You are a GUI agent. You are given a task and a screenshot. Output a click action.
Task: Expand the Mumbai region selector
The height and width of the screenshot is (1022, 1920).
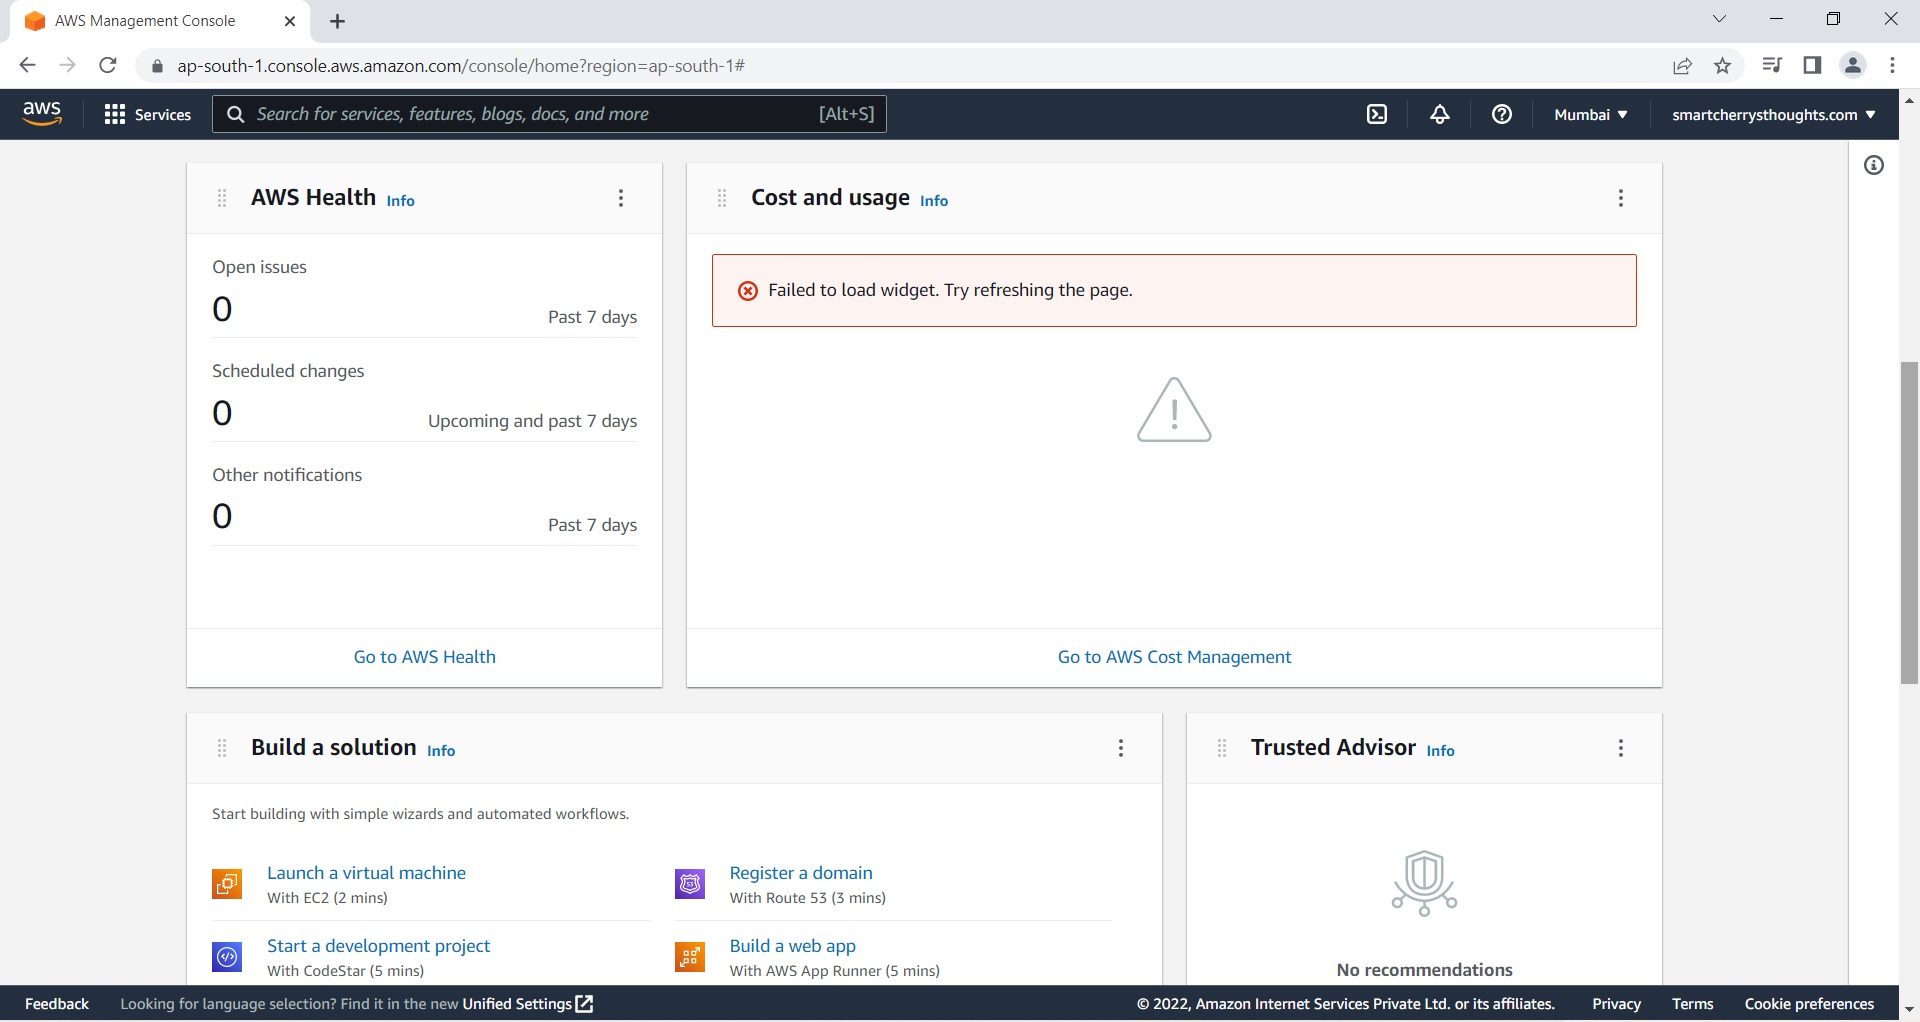point(1590,114)
